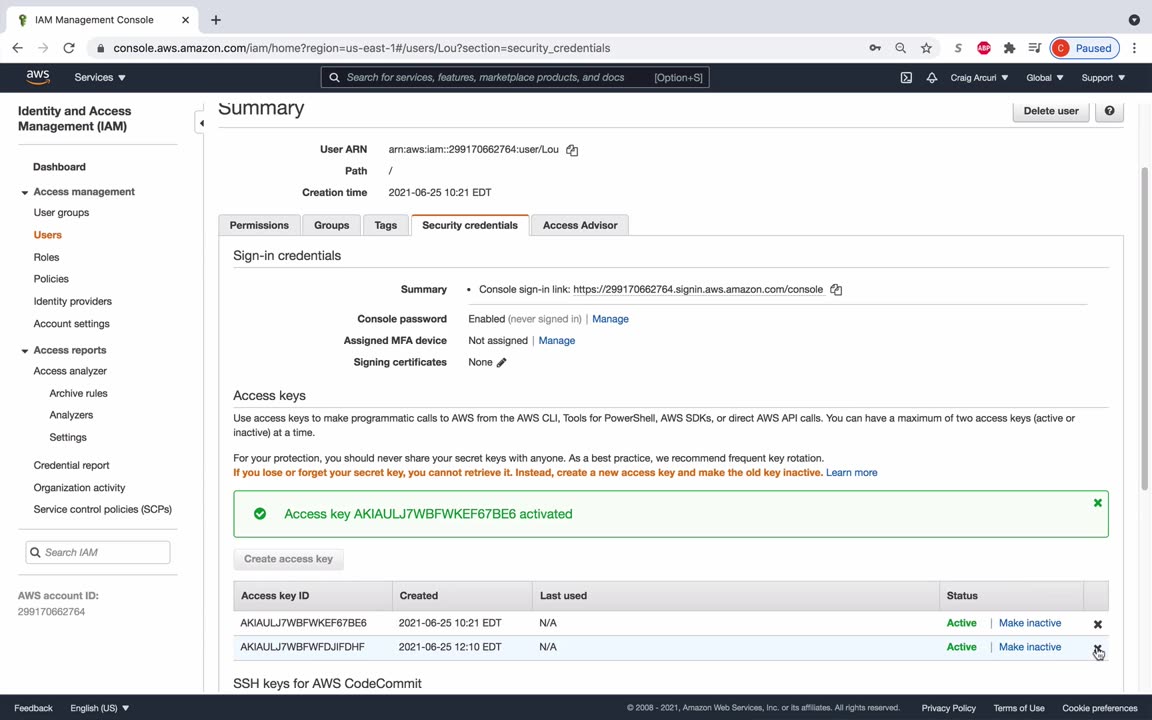
Task: Click the Search IAM input field
Action: coord(98,552)
